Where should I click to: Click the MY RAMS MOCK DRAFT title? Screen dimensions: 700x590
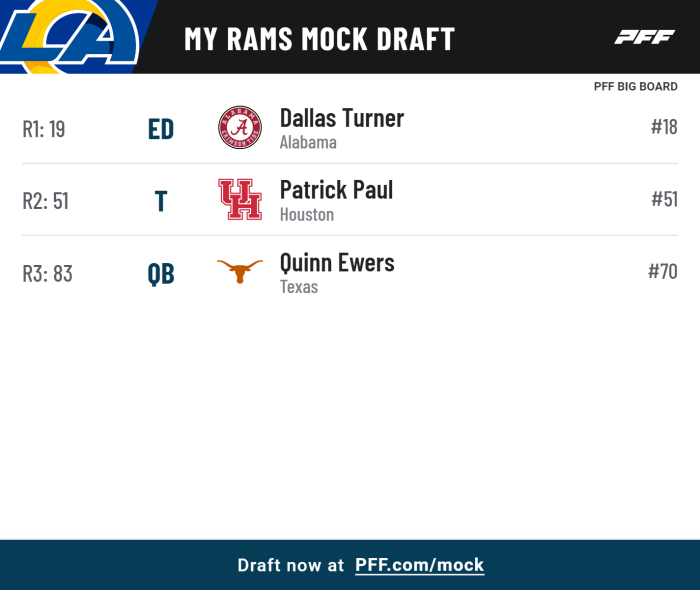pyautogui.click(x=320, y=39)
